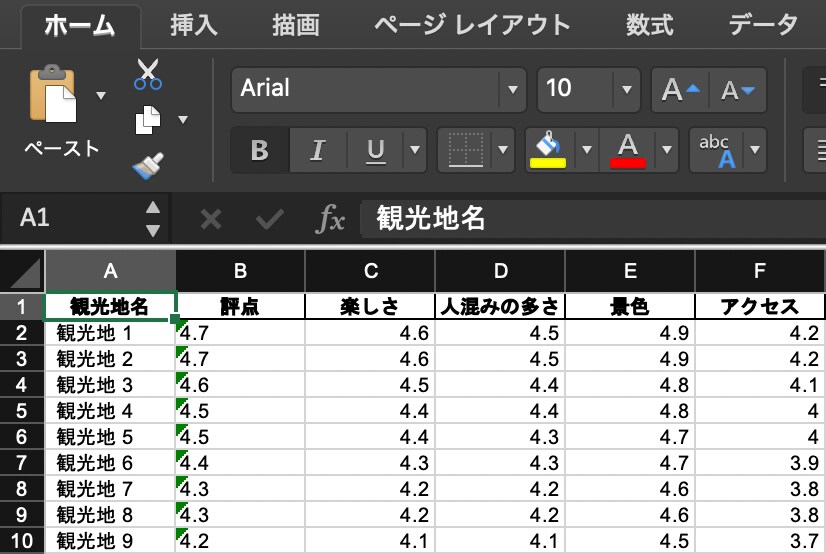Select column F header
The width and height of the screenshot is (826, 554).
[x=760, y=271]
